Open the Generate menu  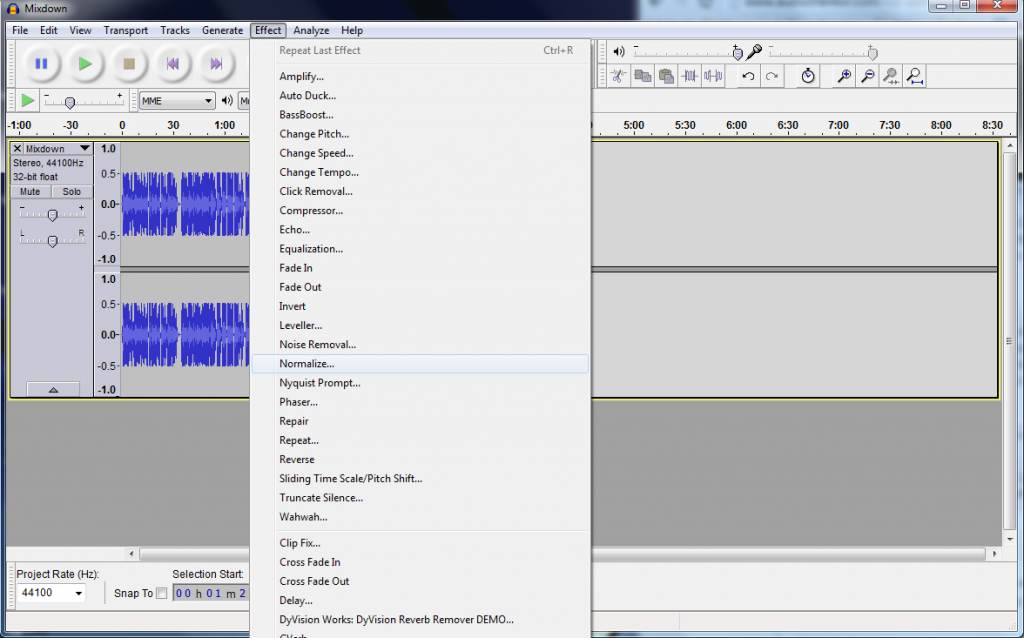click(x=222, y=30)
